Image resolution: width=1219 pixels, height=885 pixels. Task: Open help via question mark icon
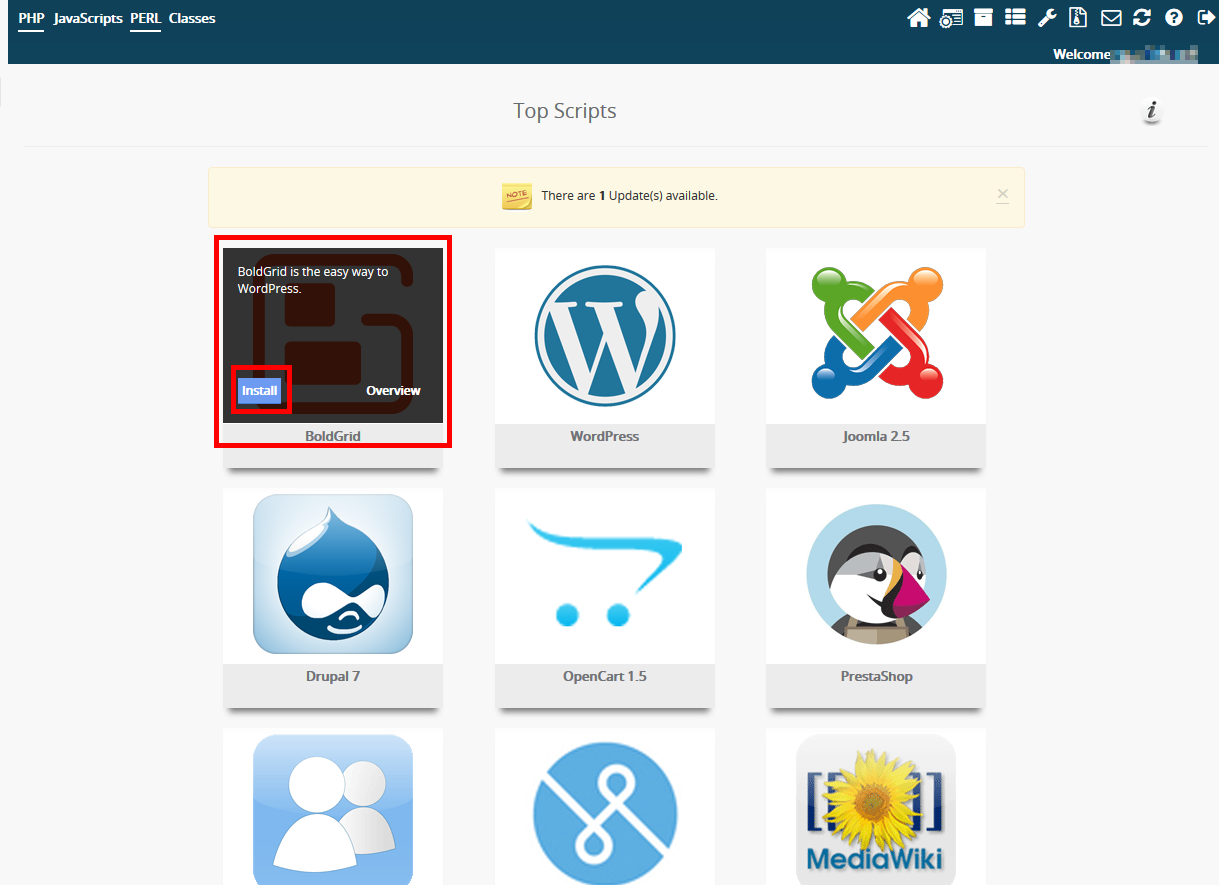[x=1174, y=18]
